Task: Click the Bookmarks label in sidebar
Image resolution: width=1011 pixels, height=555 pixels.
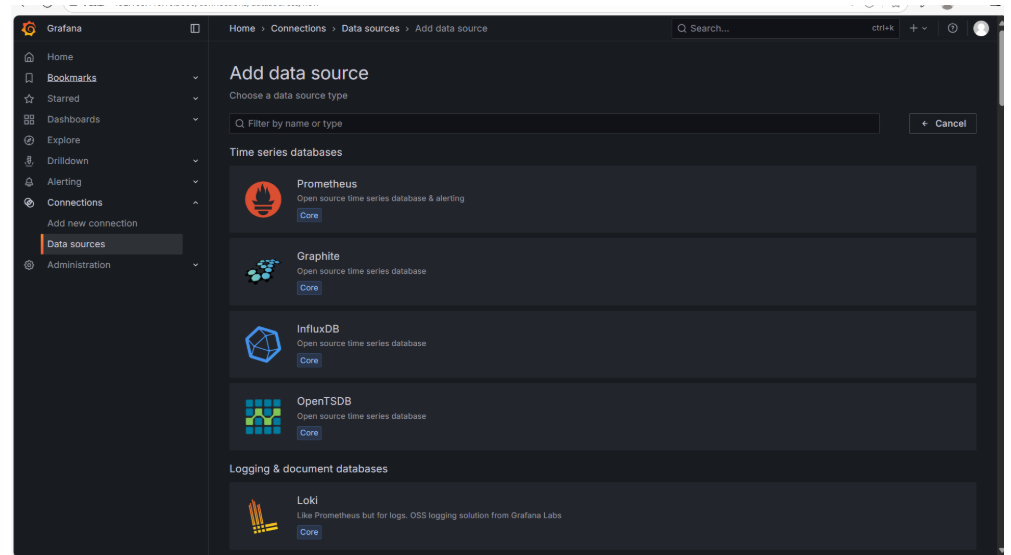Action: click(x=72, y=78)
